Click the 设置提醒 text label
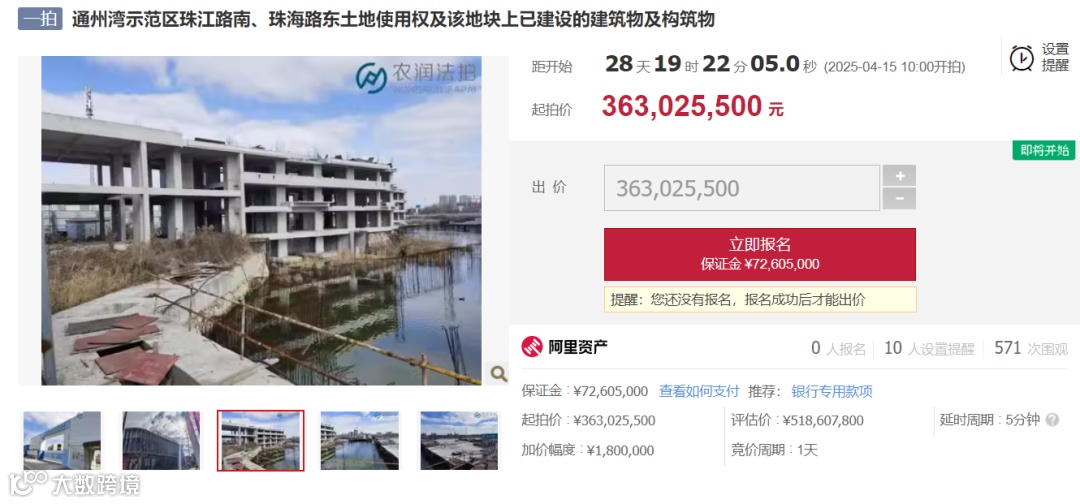This screenshot has width=1080, height=504. click(1055, 58)
